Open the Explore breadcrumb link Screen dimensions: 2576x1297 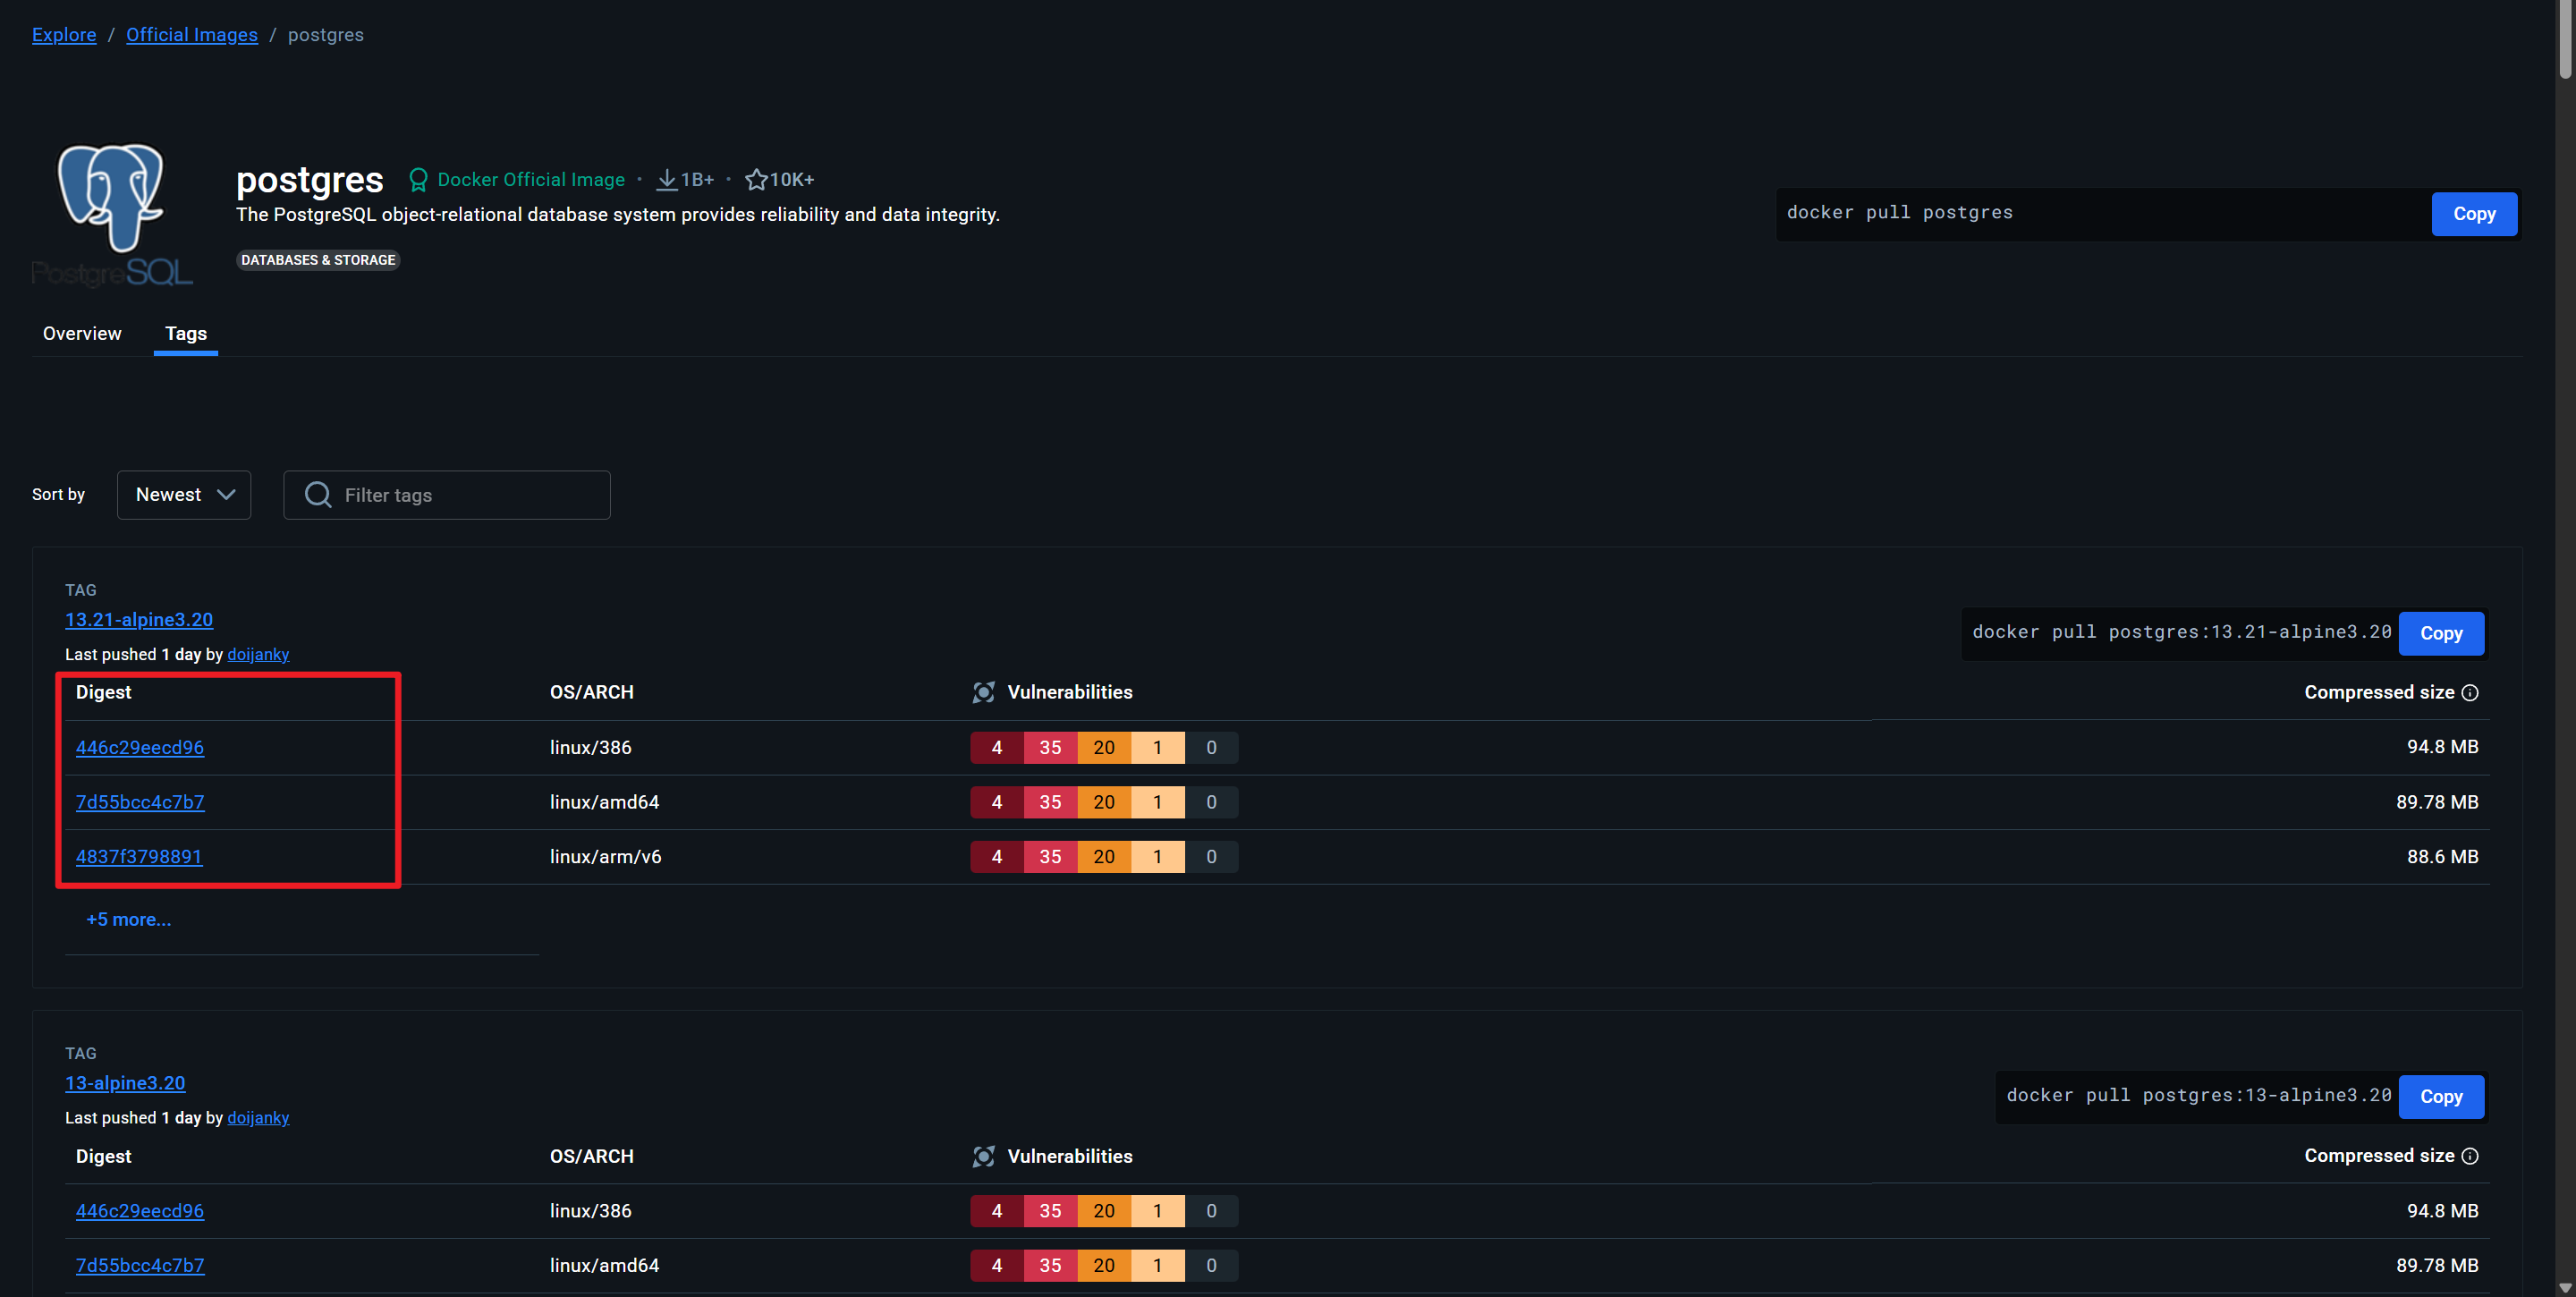(64, 35)
